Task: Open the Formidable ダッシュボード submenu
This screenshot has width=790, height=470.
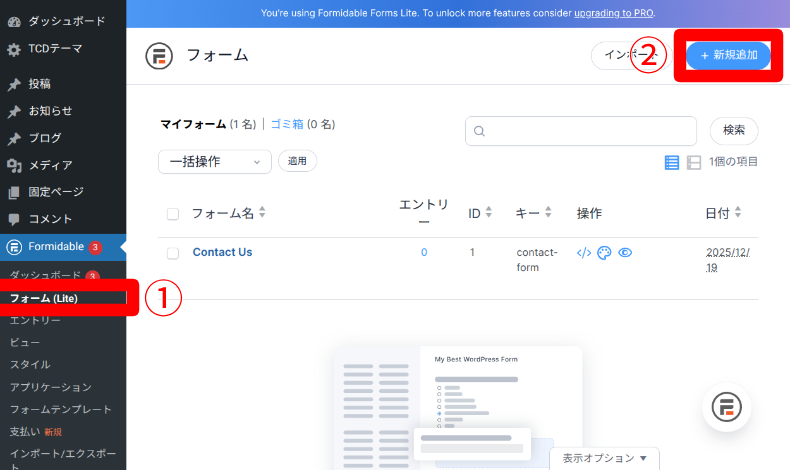Action: click(x=45, y=275)
